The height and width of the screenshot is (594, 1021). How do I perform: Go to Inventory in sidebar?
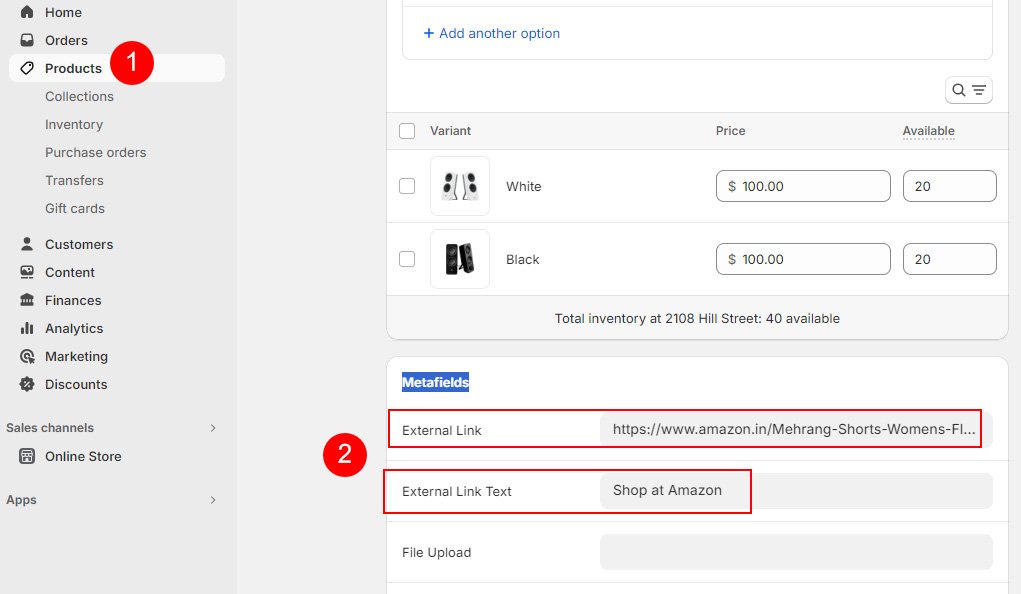(74, 124)
